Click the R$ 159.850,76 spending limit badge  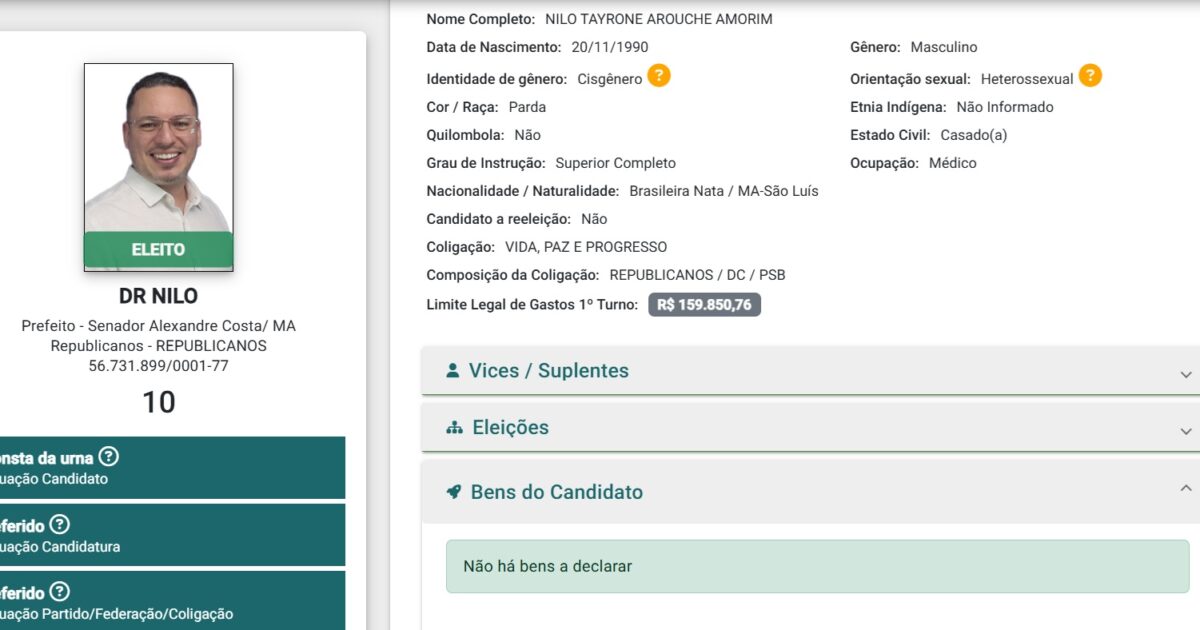click(x=704, y=305)
